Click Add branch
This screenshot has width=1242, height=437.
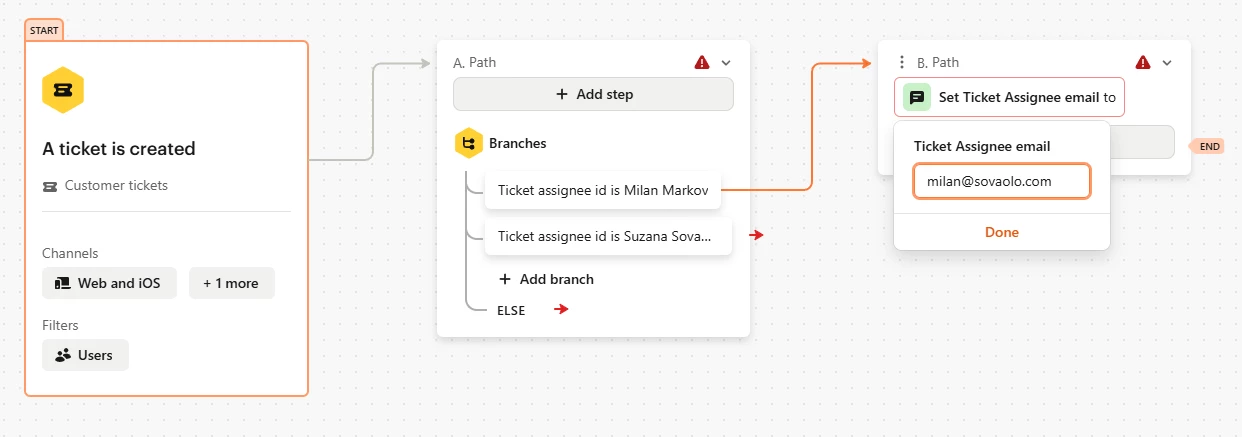click(x=546, y=279)
